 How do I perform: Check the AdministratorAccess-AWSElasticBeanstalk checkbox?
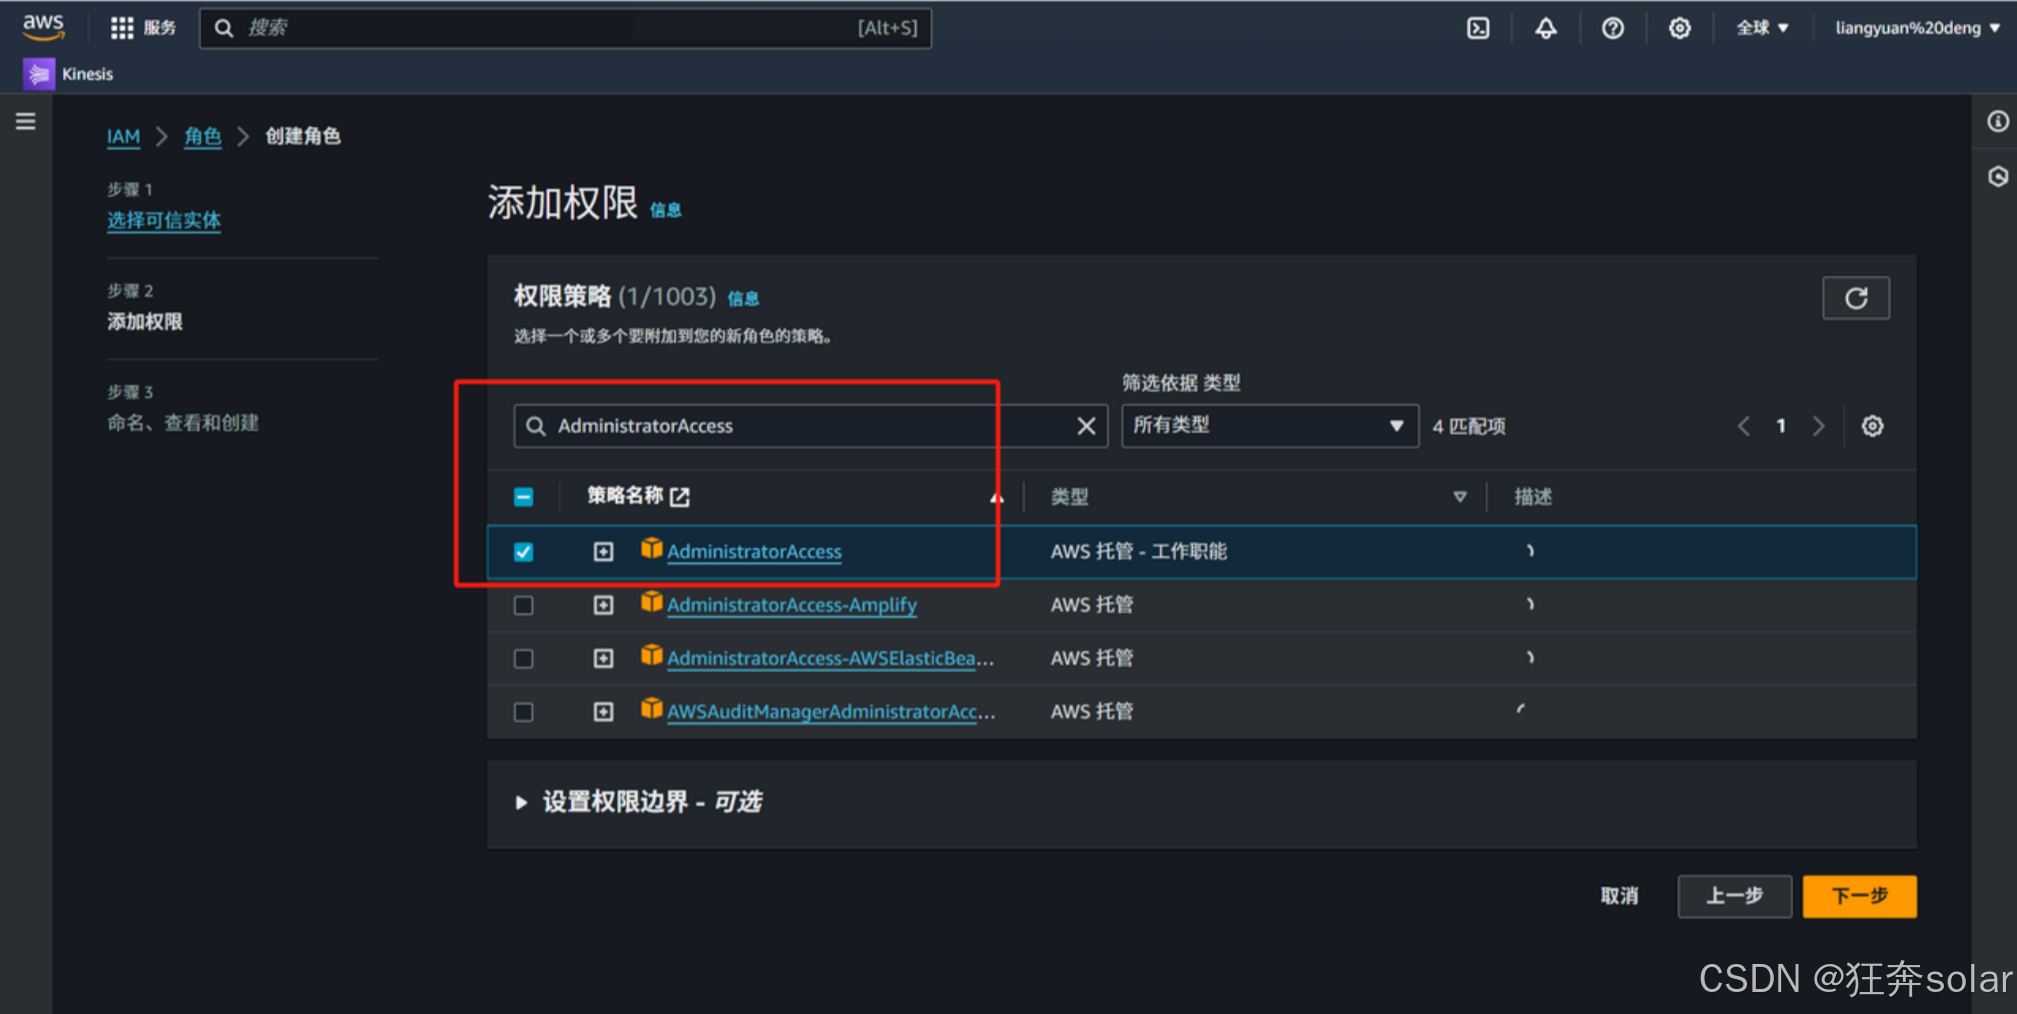tap(523, 658)
